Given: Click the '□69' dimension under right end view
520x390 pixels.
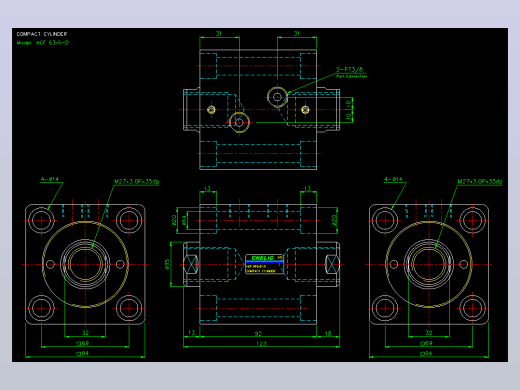Looking at the screenshot, I should 426,343.
